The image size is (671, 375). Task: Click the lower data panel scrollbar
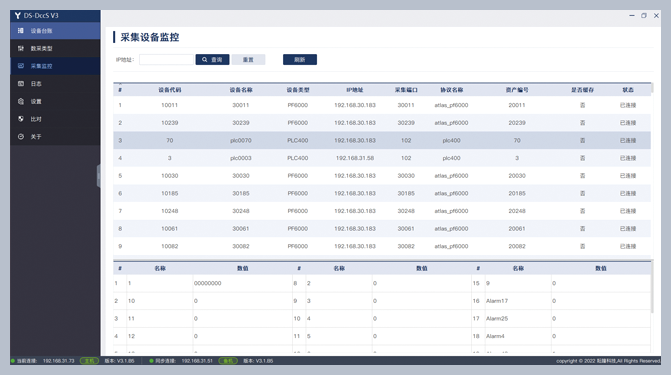(x=652, y=288)
